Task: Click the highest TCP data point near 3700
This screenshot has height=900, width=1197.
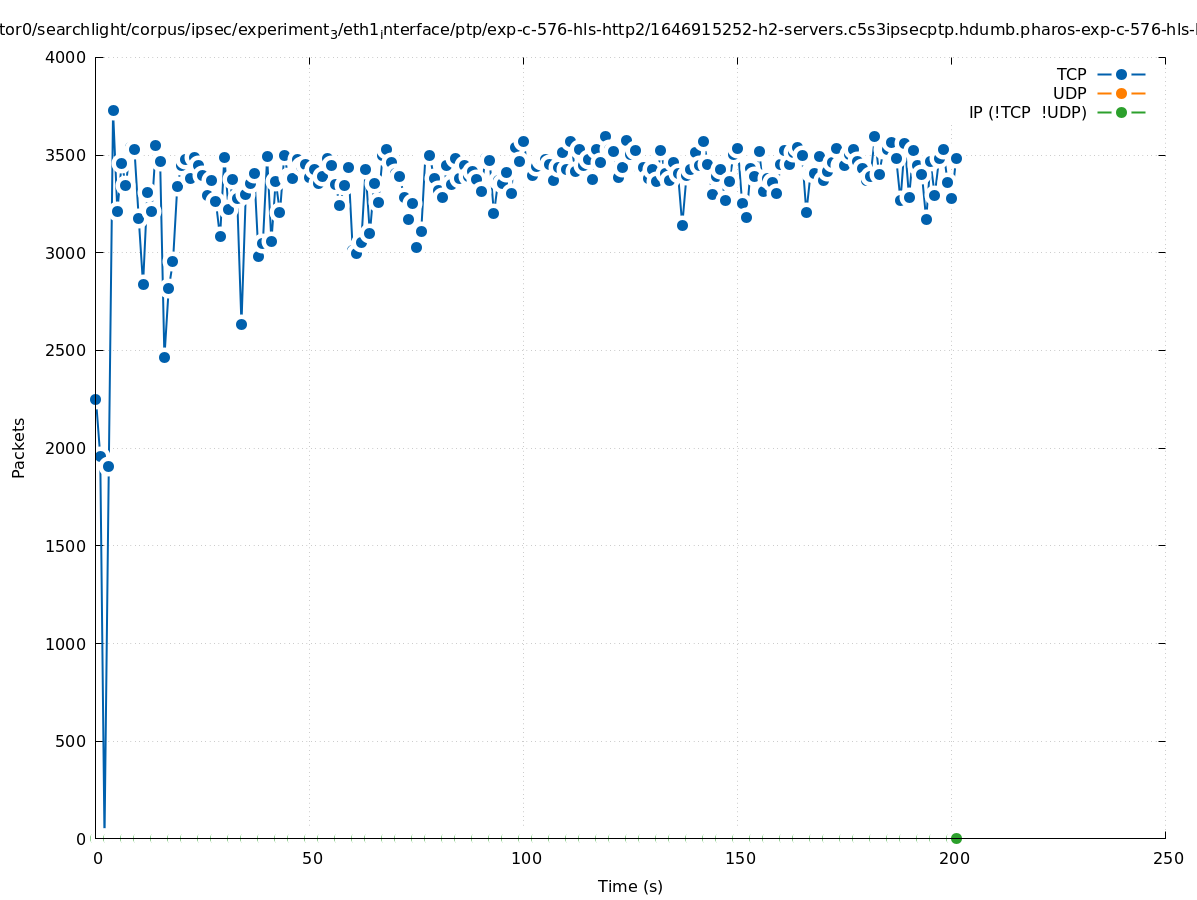Action: [113, 111]
